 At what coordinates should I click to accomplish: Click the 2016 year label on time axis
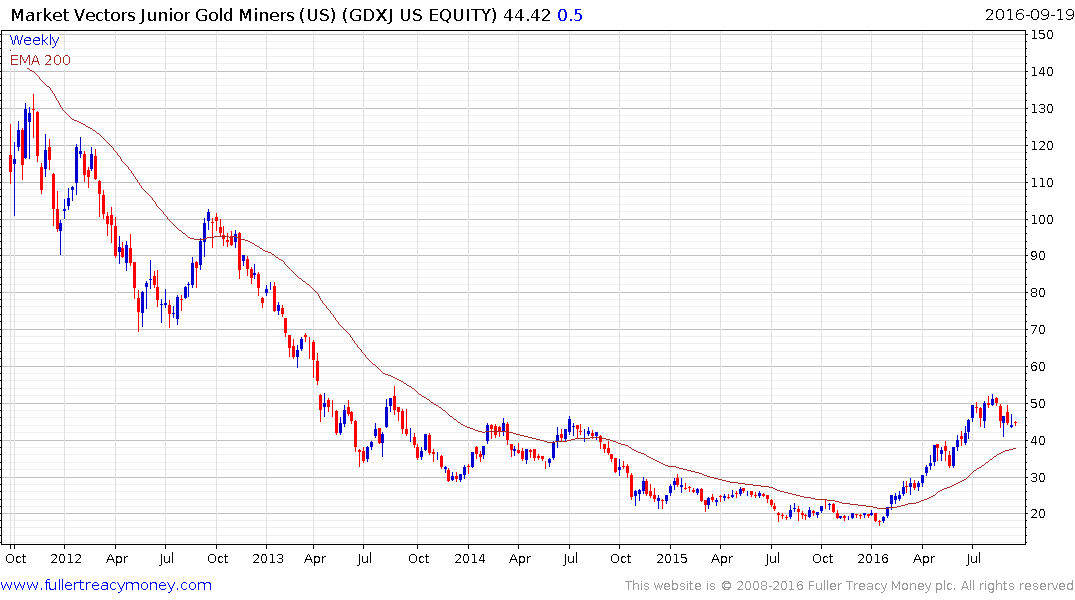pyautogui.click(x=873, y=558)
